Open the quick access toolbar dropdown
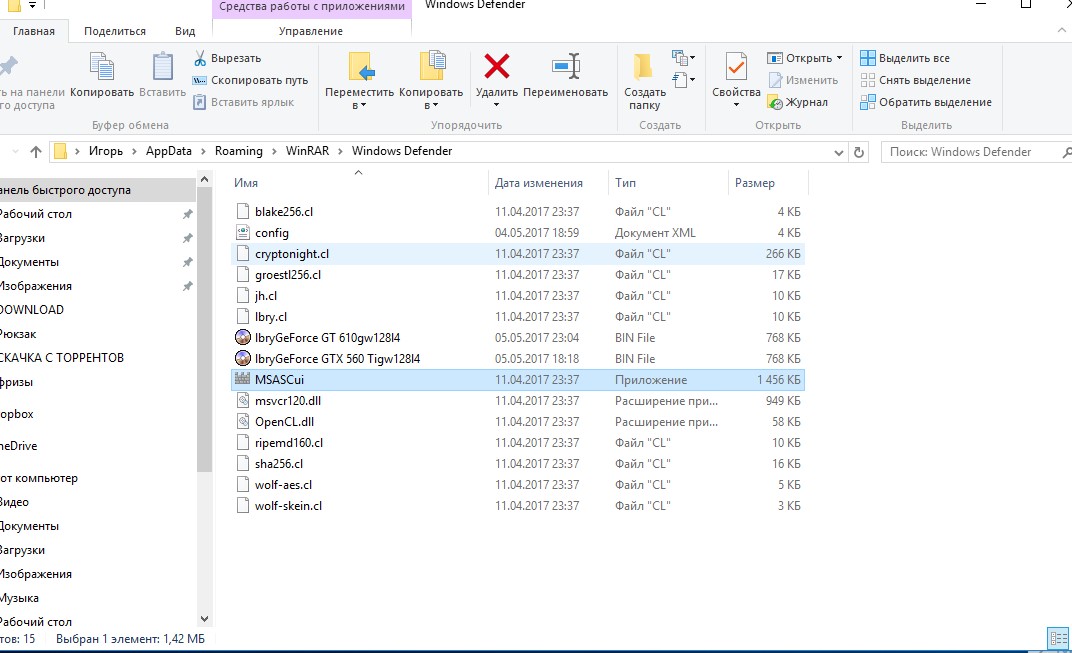Screen dimensions: 1072x653 (32, 5)
